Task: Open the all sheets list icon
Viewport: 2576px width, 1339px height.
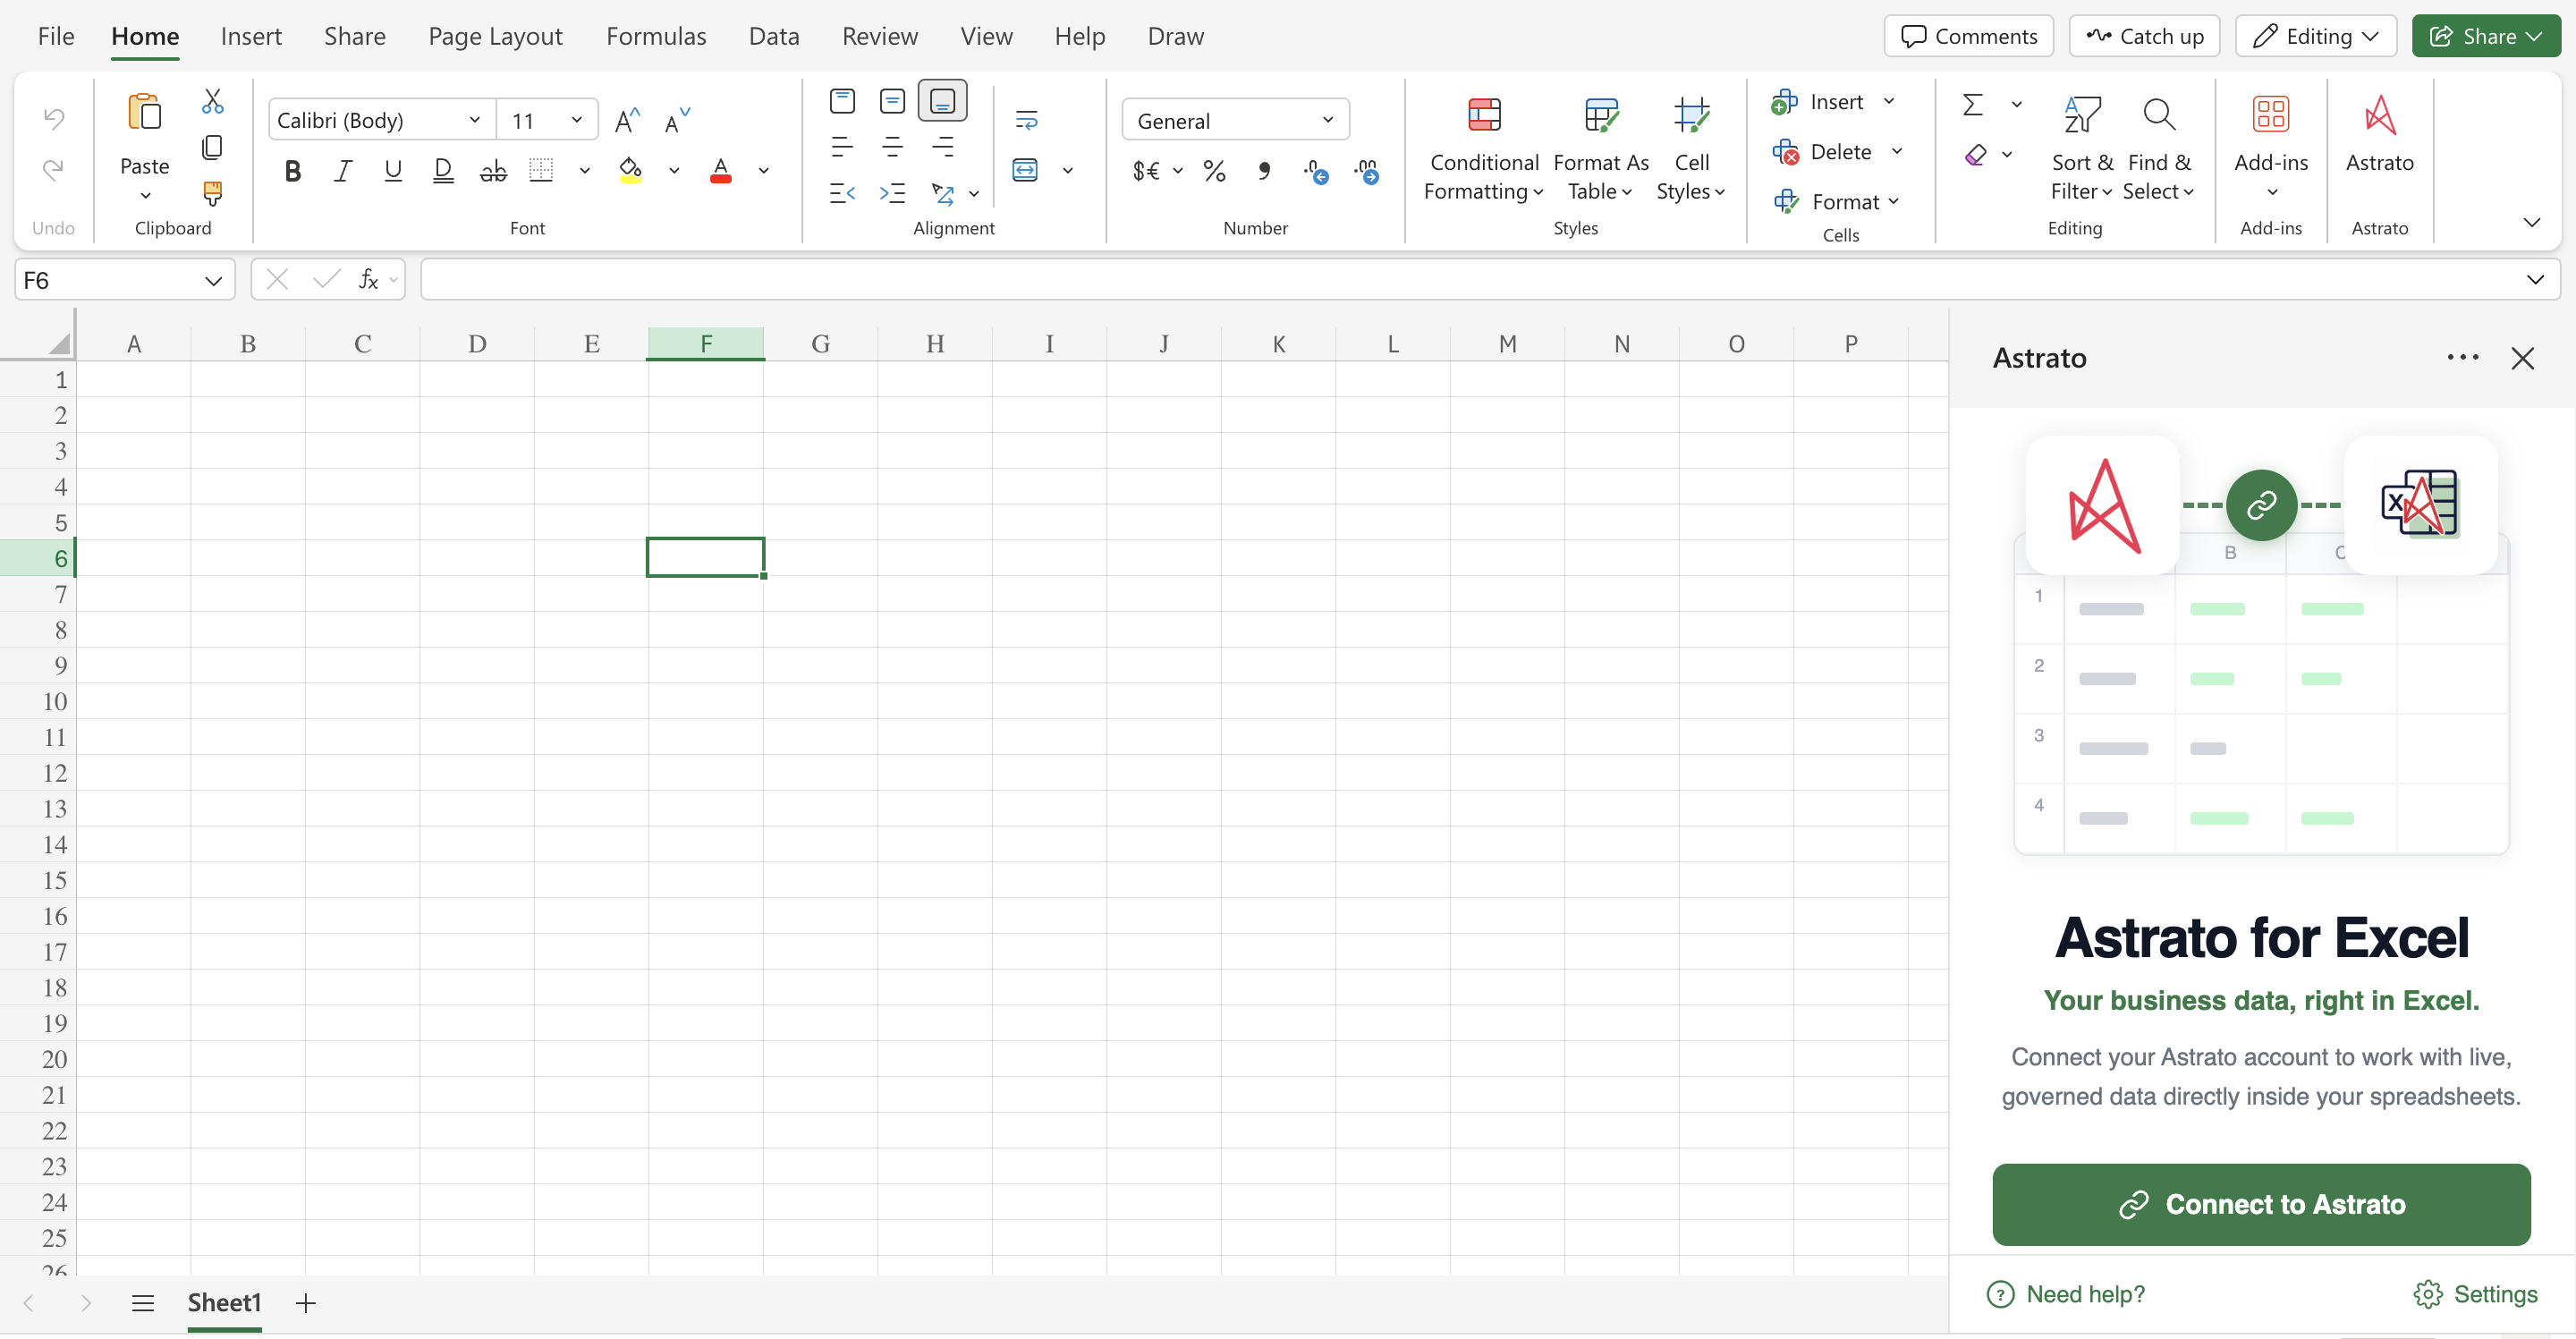Action: point(143,1303)
